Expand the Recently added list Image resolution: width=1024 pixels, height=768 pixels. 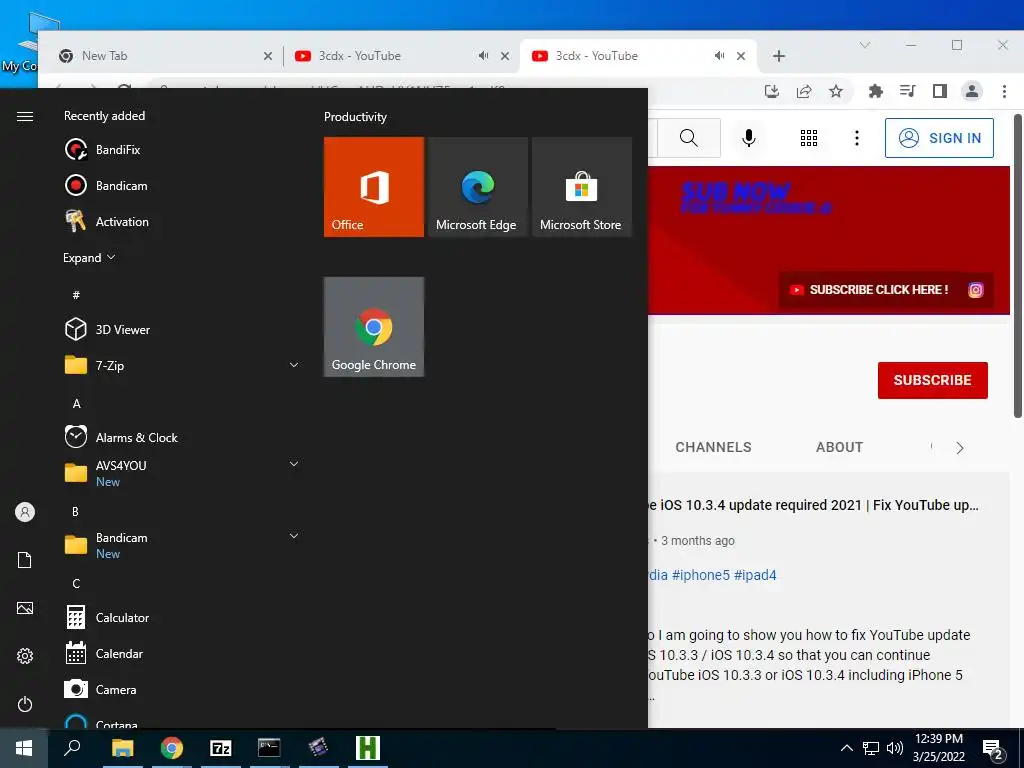(89, 257)
